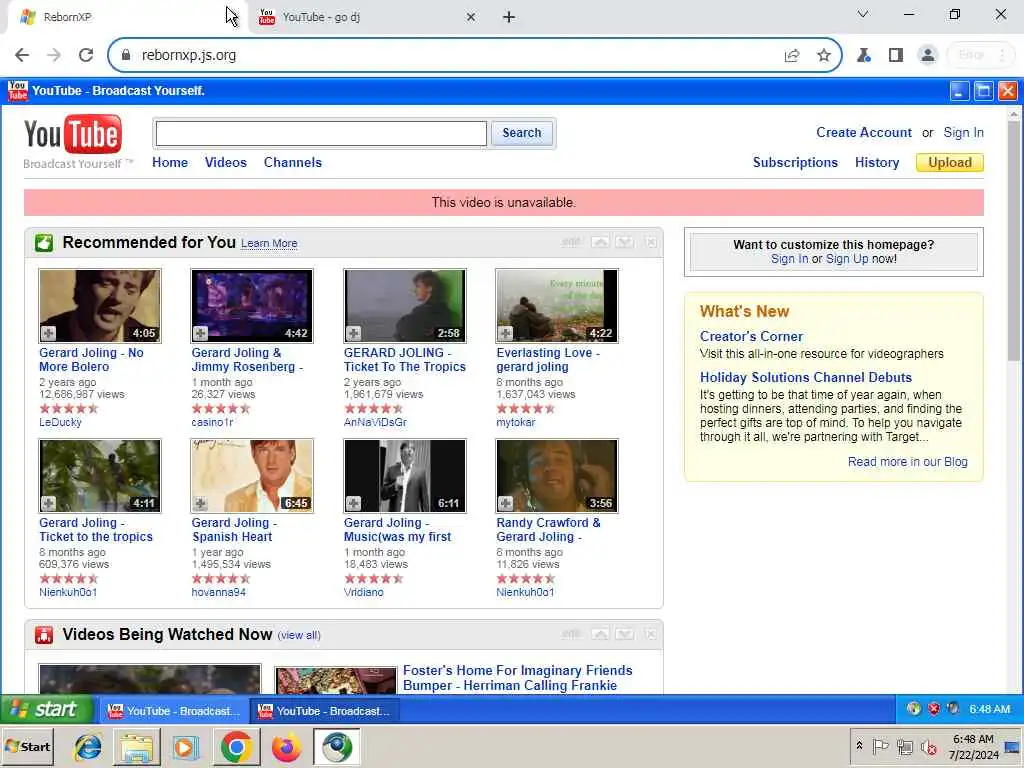Open Internet Explorer from the taskbar
This screenshot has width=1024, height=768.
(x=87, y=746)
